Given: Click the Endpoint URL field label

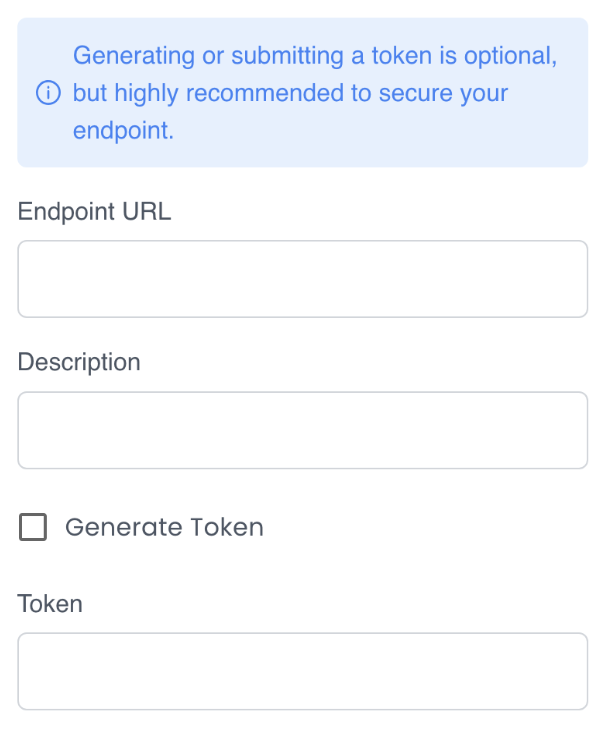Looking at the screenshot, I should click(94, 211).
